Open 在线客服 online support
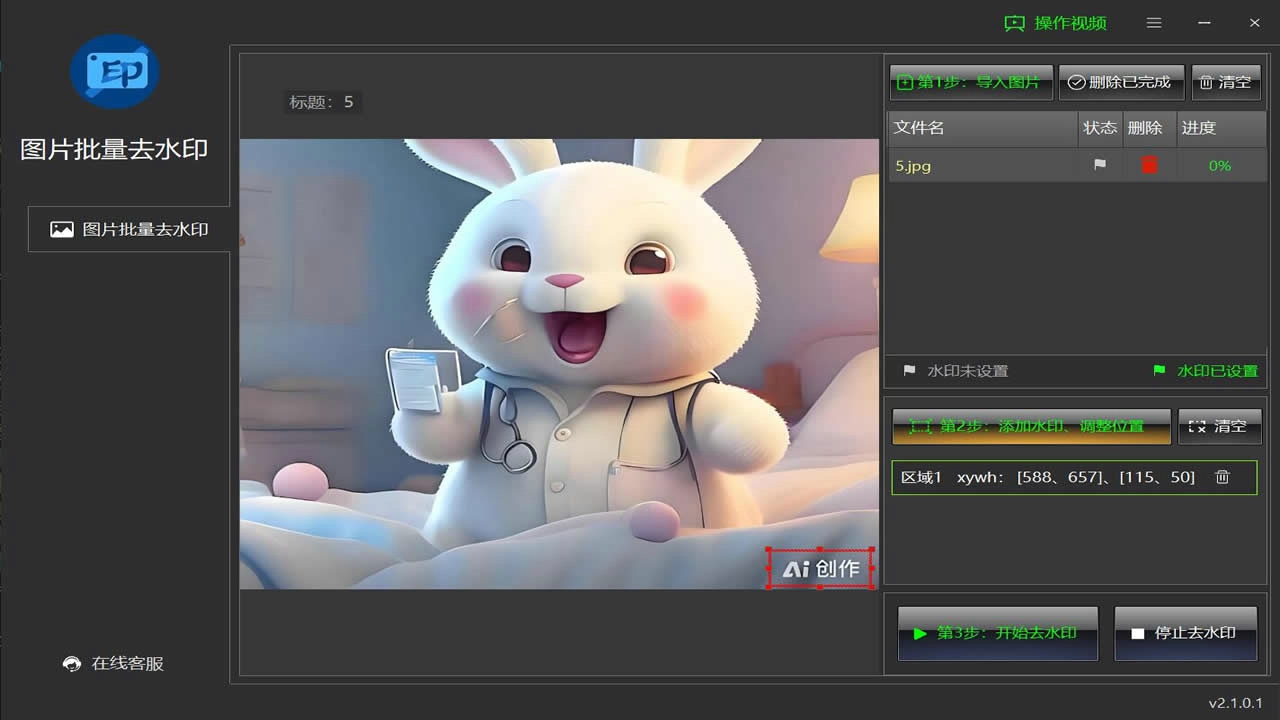Viewport: 1280px width, 720px height. (x=114, y=664)
